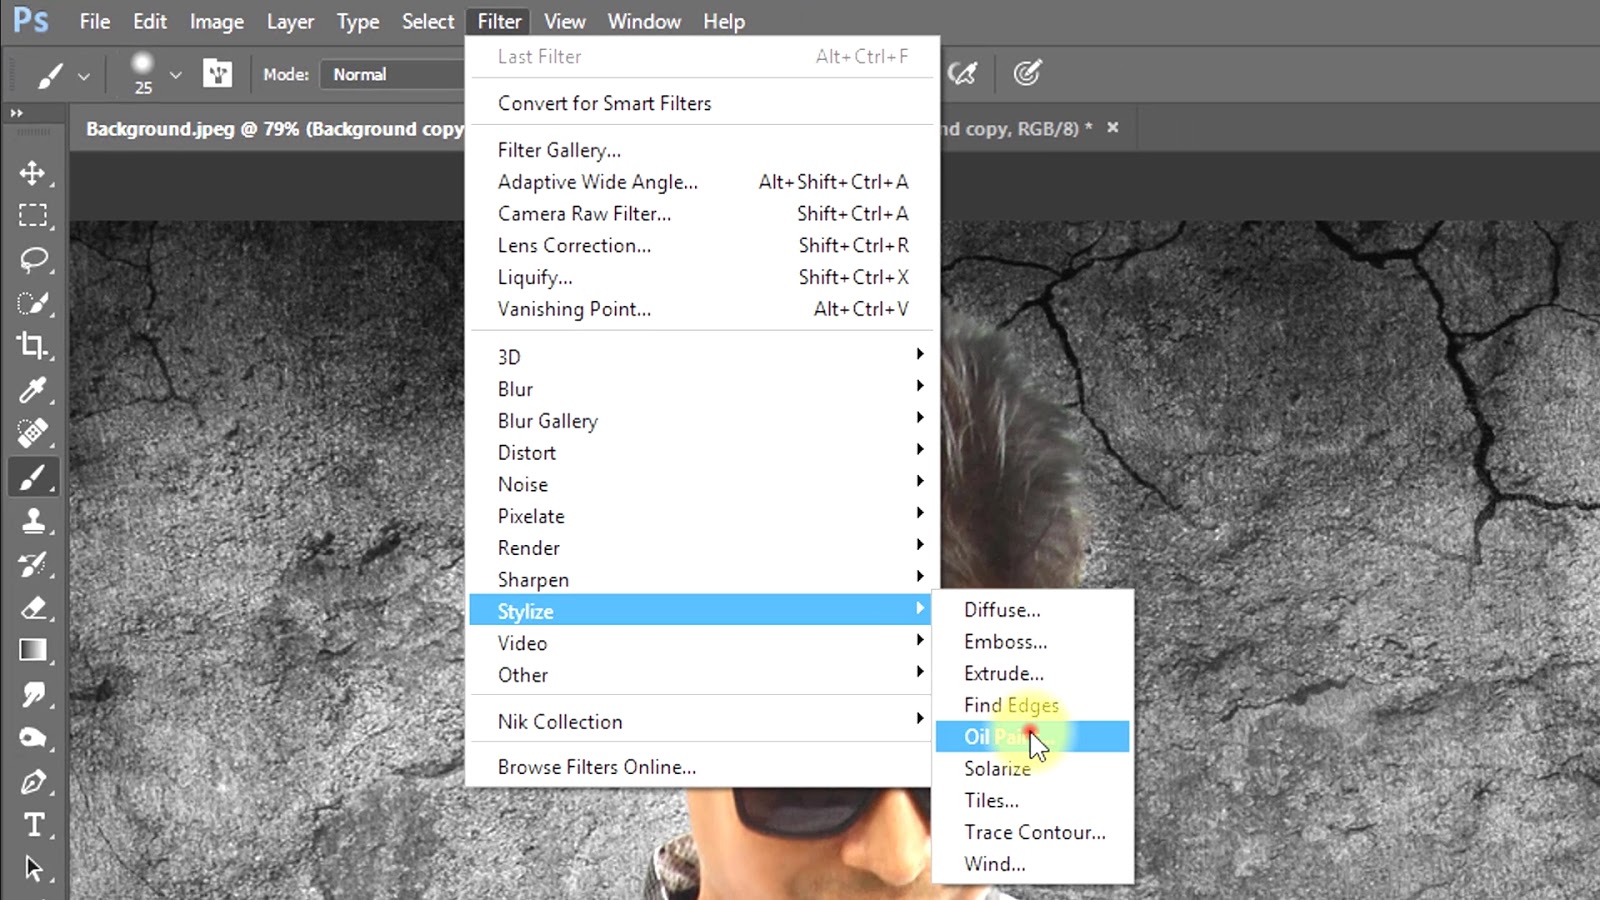Expand the Noise submenu

[702, 484]
